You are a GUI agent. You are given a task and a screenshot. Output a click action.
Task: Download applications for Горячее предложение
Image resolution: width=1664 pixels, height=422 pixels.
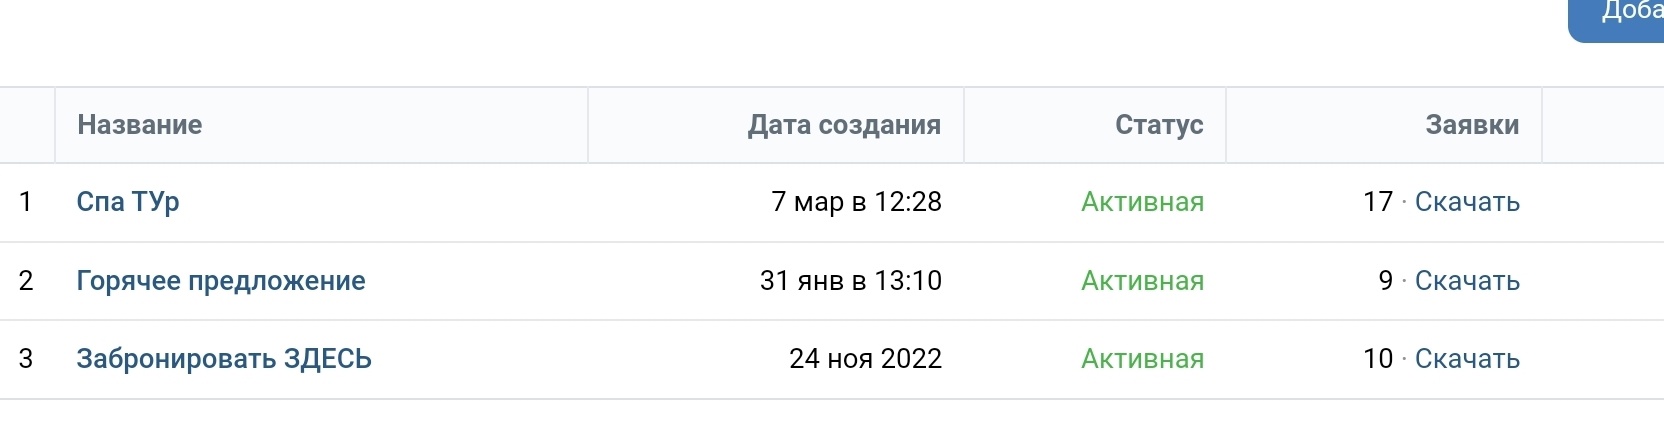tap(1467, 281)
